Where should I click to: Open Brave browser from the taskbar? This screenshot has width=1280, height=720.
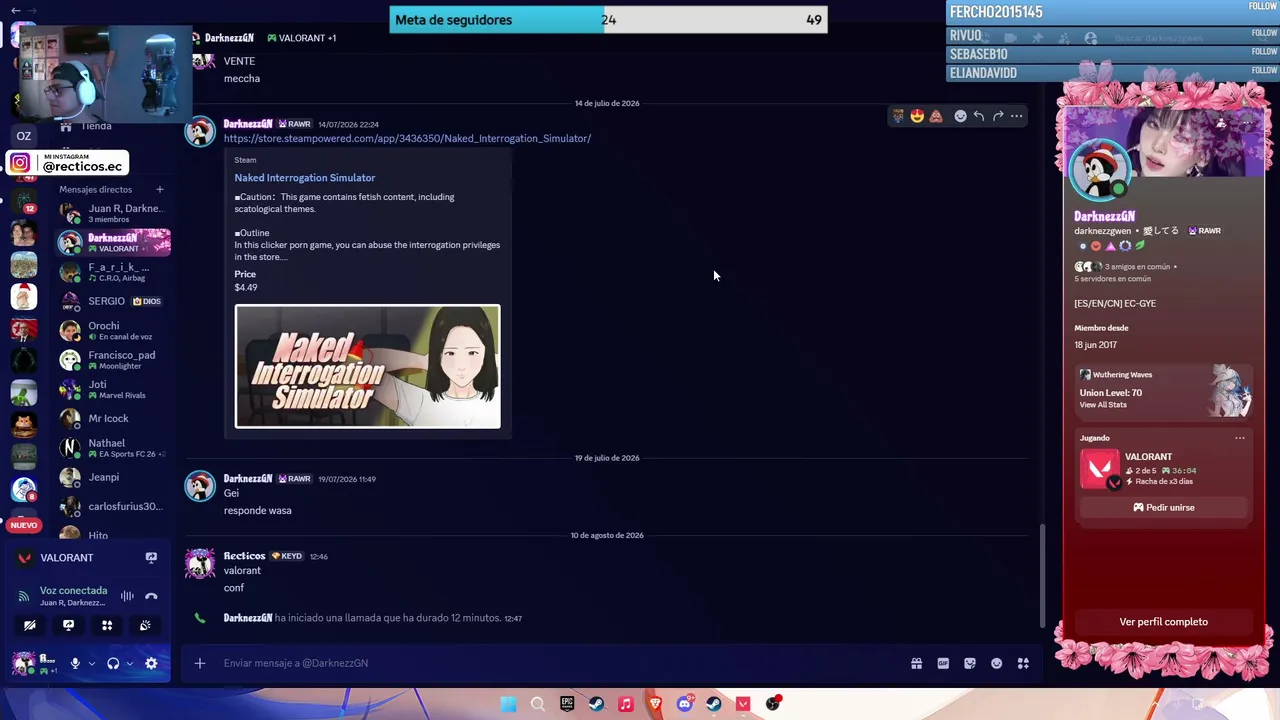[x=655, y=704]
